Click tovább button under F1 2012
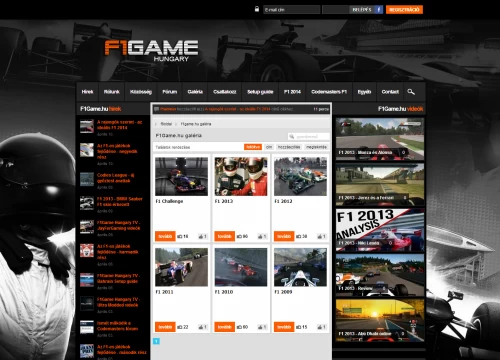500x360 pixels. point(284,236)
